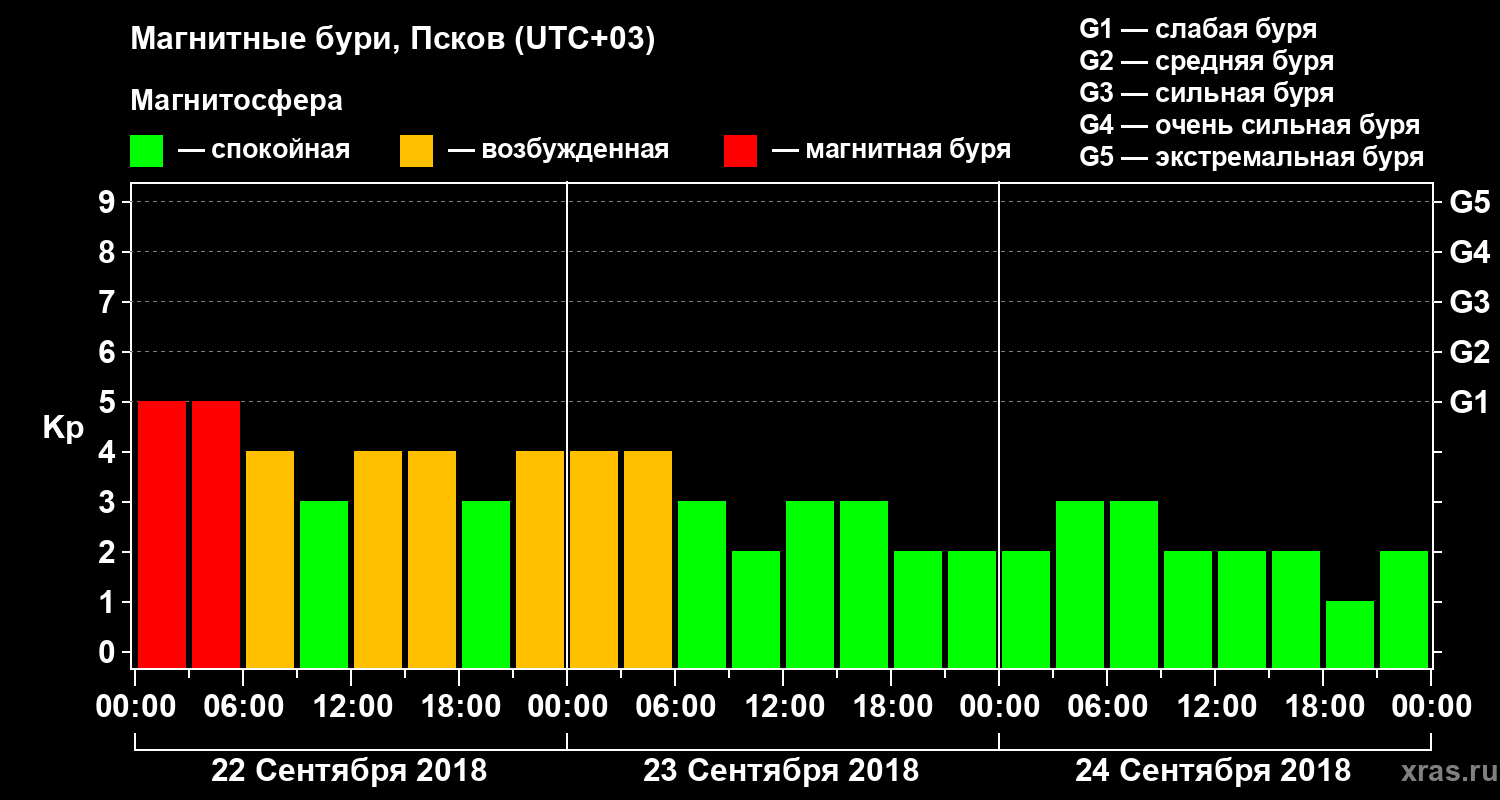
Task: Click the right-axis 'G2' level label
Action: point(1470,353)
